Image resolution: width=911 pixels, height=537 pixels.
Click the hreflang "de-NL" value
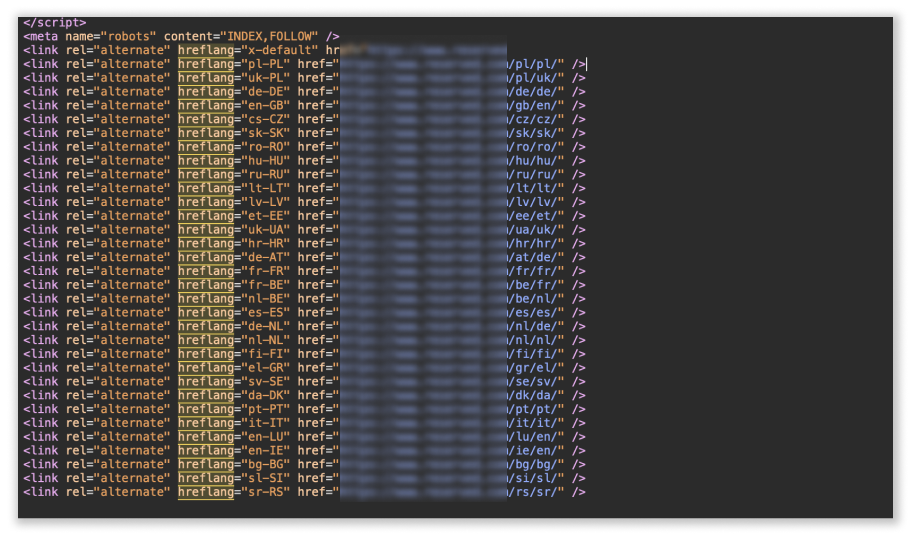point(266,327)
